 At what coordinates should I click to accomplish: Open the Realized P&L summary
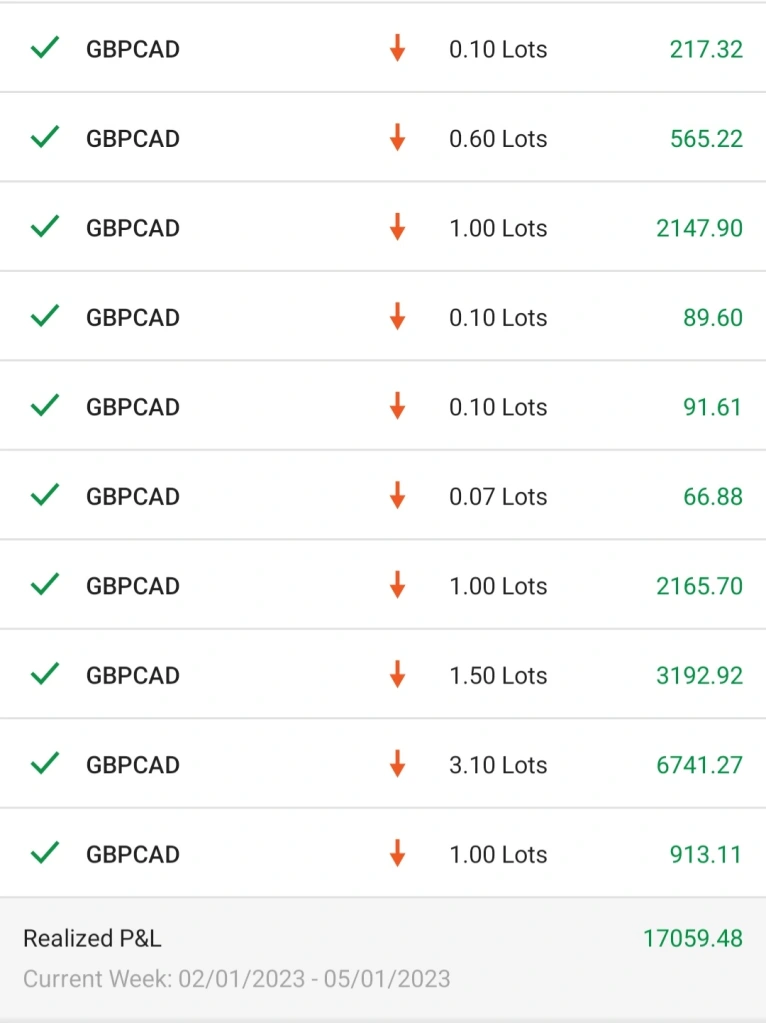[383, 956]
